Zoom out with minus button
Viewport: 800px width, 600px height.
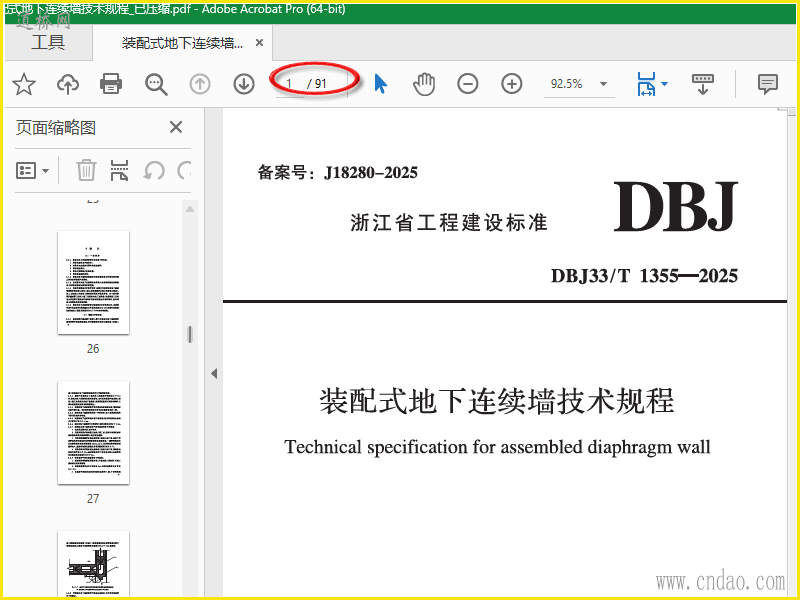tap(468, 84)
